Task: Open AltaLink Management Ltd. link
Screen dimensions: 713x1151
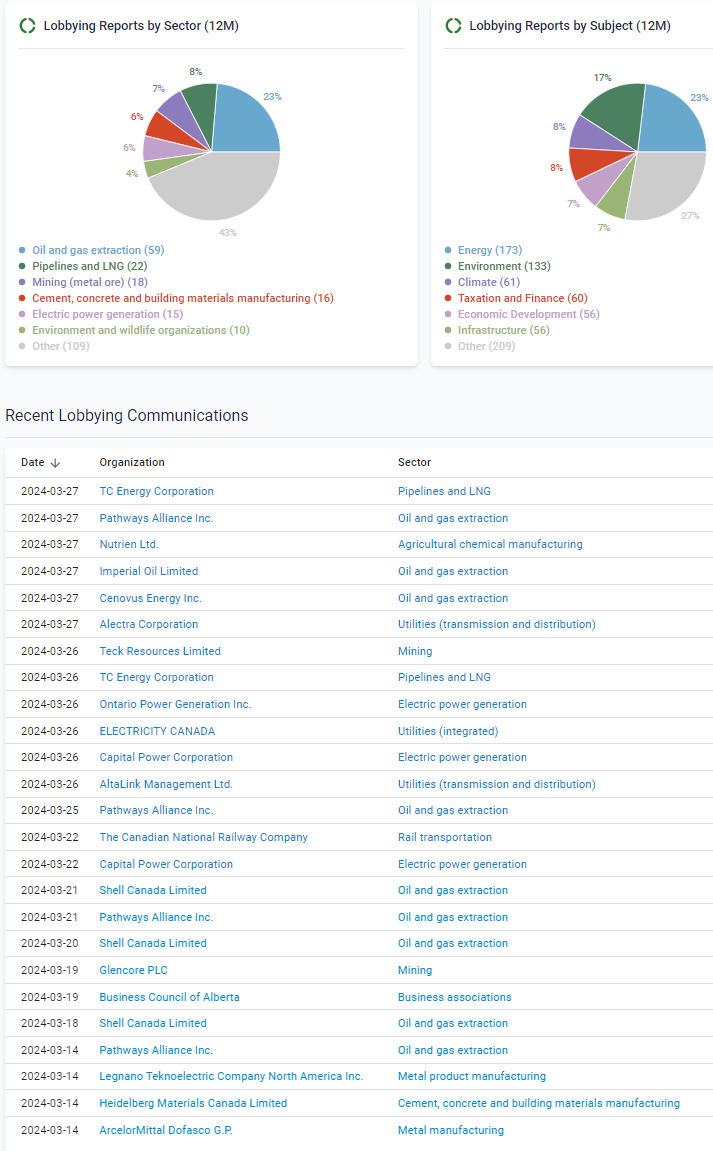Action: click(x=166, y=785)
